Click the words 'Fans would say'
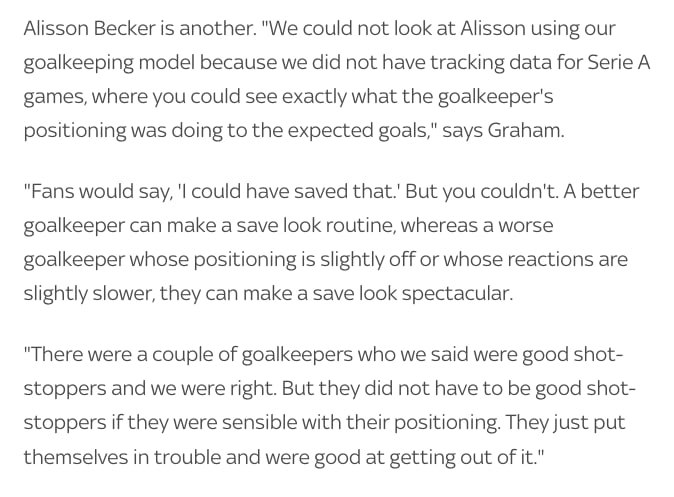 97,193
